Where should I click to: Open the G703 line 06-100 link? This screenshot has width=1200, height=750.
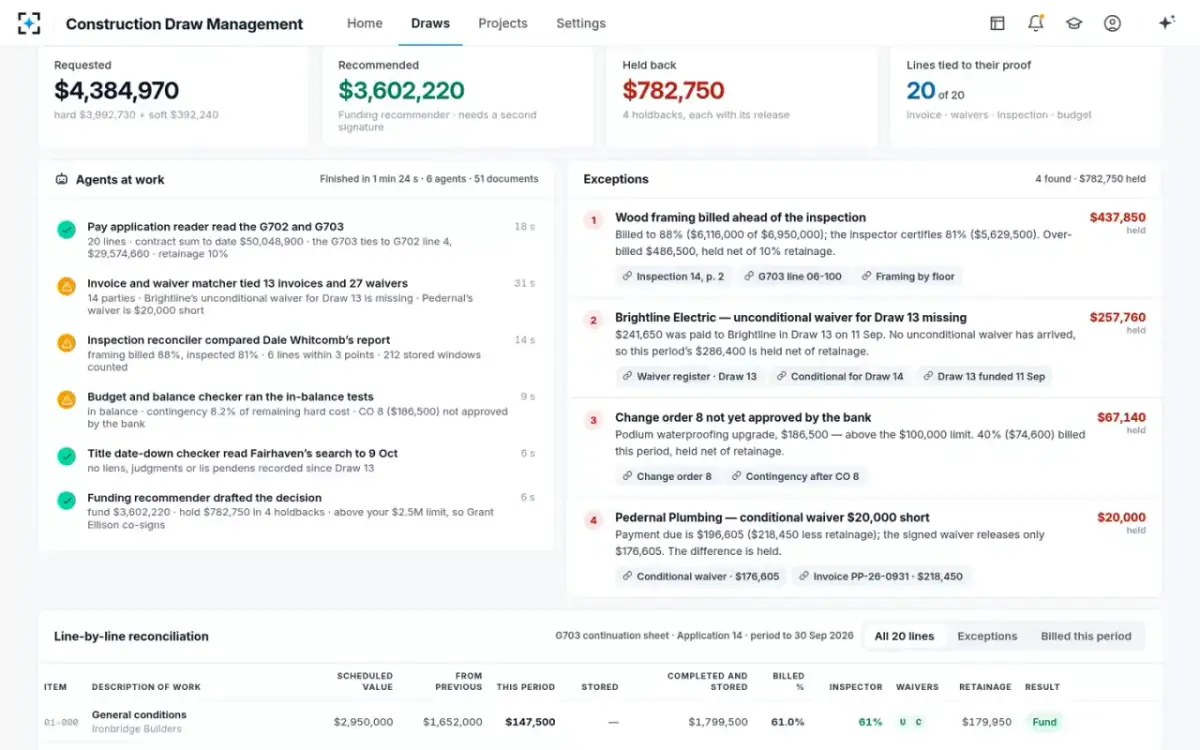794,276
